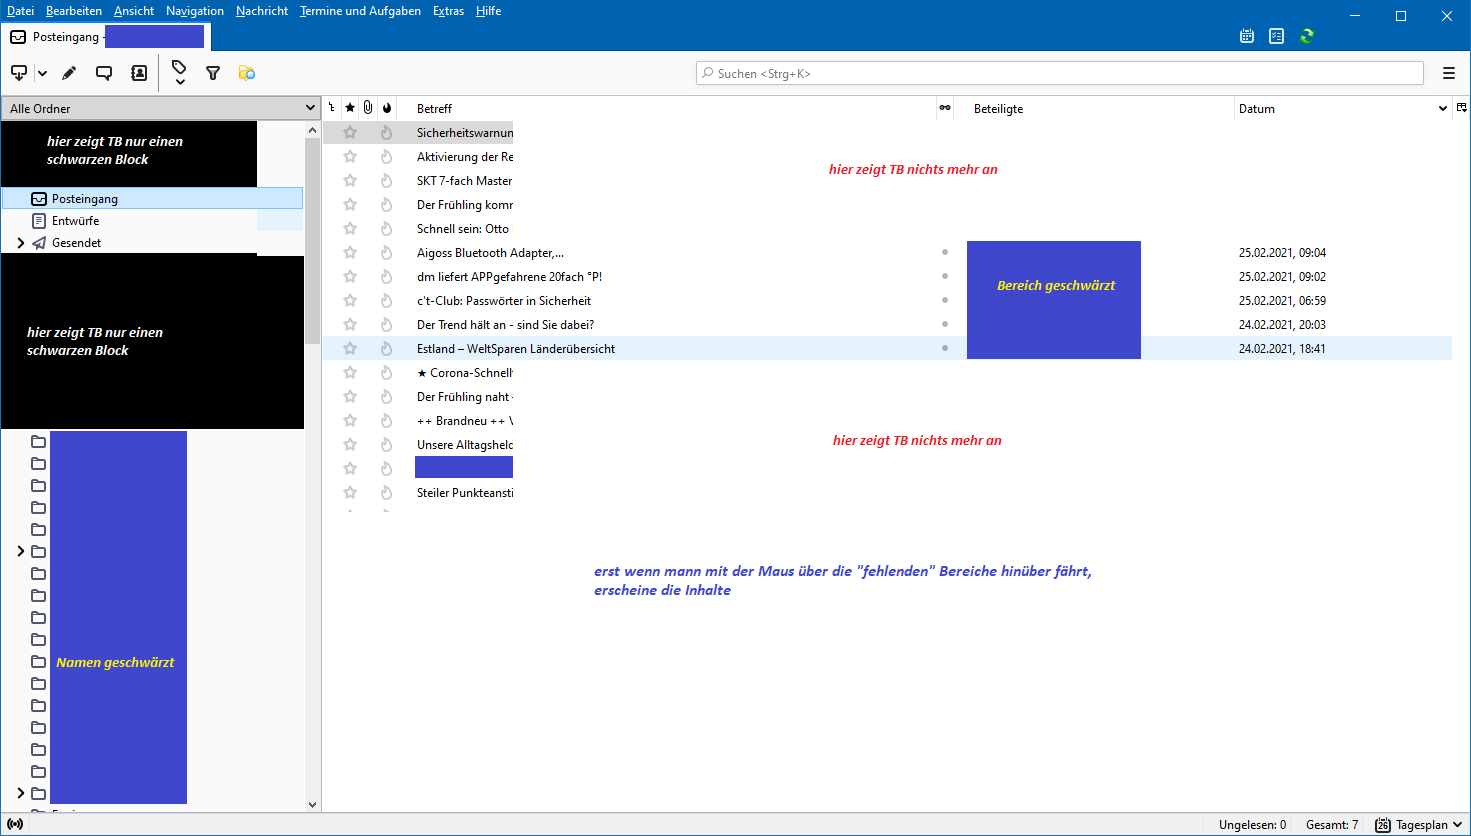Open the 'Alle Ordner' folder view dropdown
1471x836 pixels.
click(x=160, y=108)
